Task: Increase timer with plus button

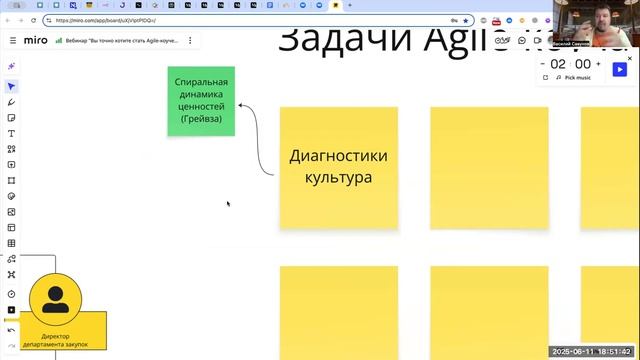Action: pyautogui.click(x=598, y=64)
